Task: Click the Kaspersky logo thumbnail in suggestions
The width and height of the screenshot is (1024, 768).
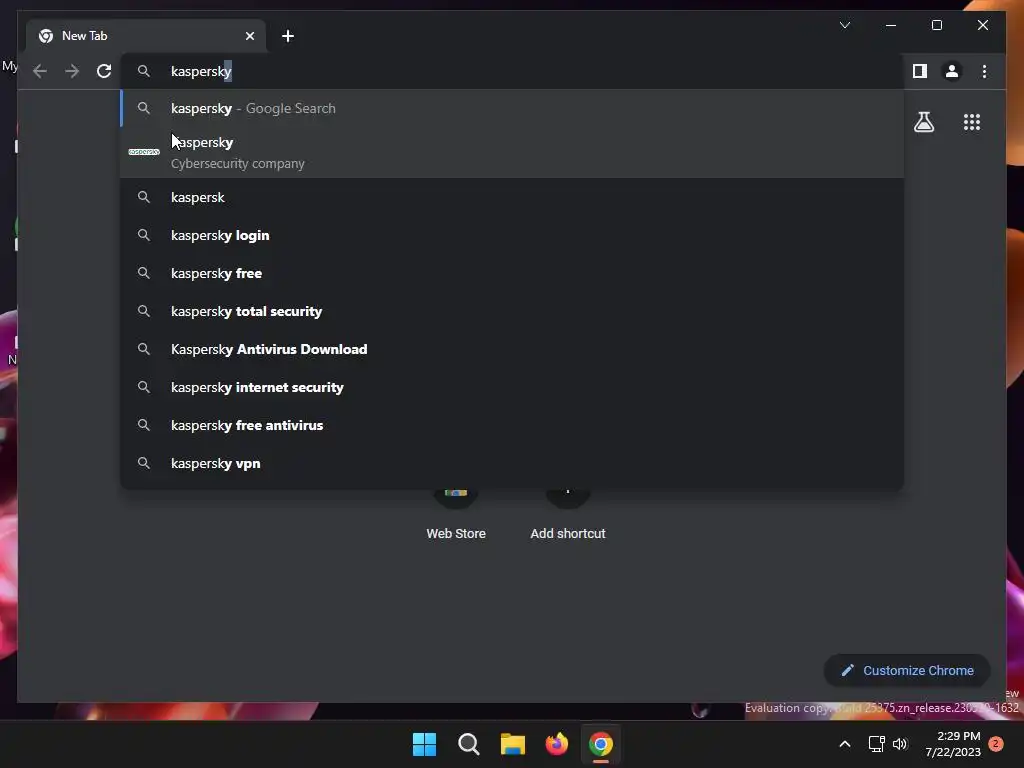Action: pyautogui.click(x=144, y=152)
